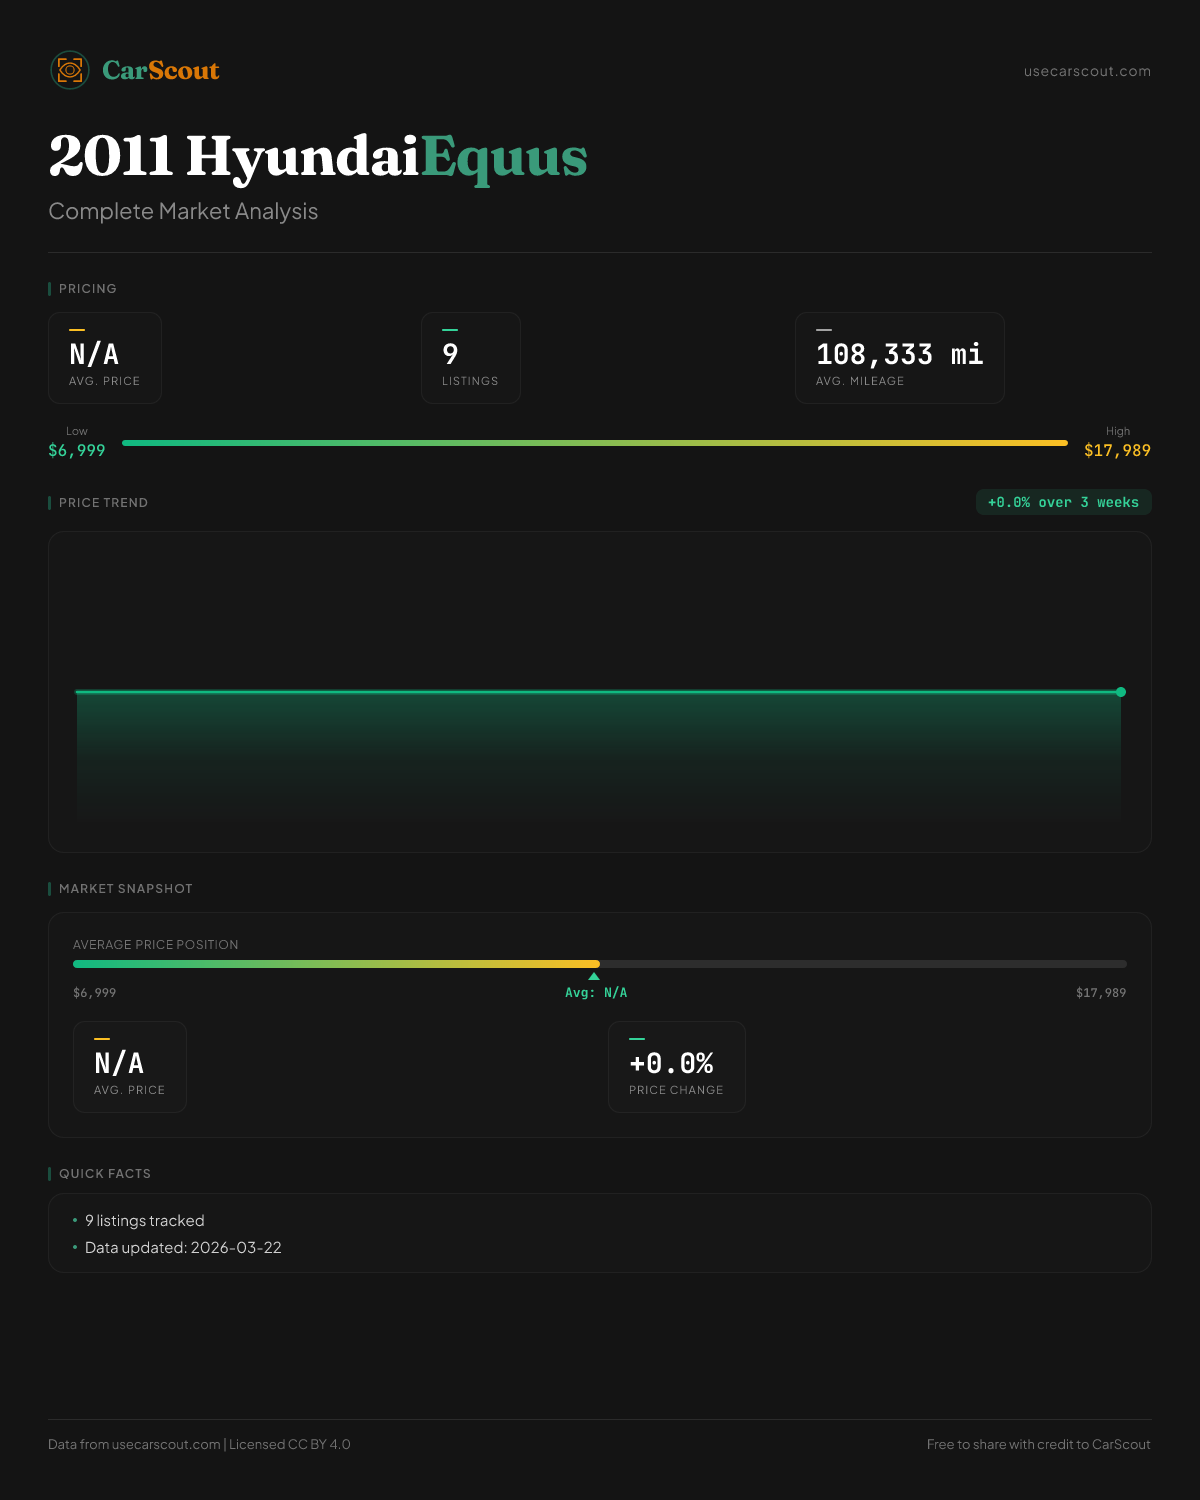Viewport: 1200px width, 1500px height.
Task: Click the 9 listings tracked bullet item
Action: click(144, 1221)
